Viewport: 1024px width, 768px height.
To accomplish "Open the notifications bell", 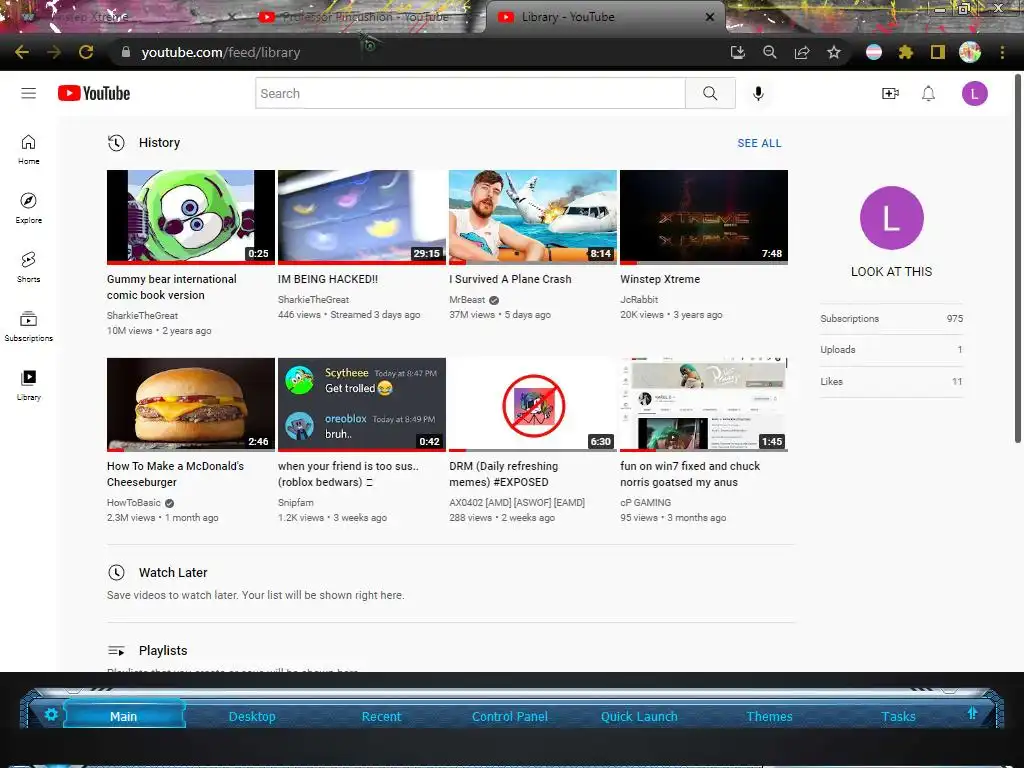I will click(x=928, y=93).
